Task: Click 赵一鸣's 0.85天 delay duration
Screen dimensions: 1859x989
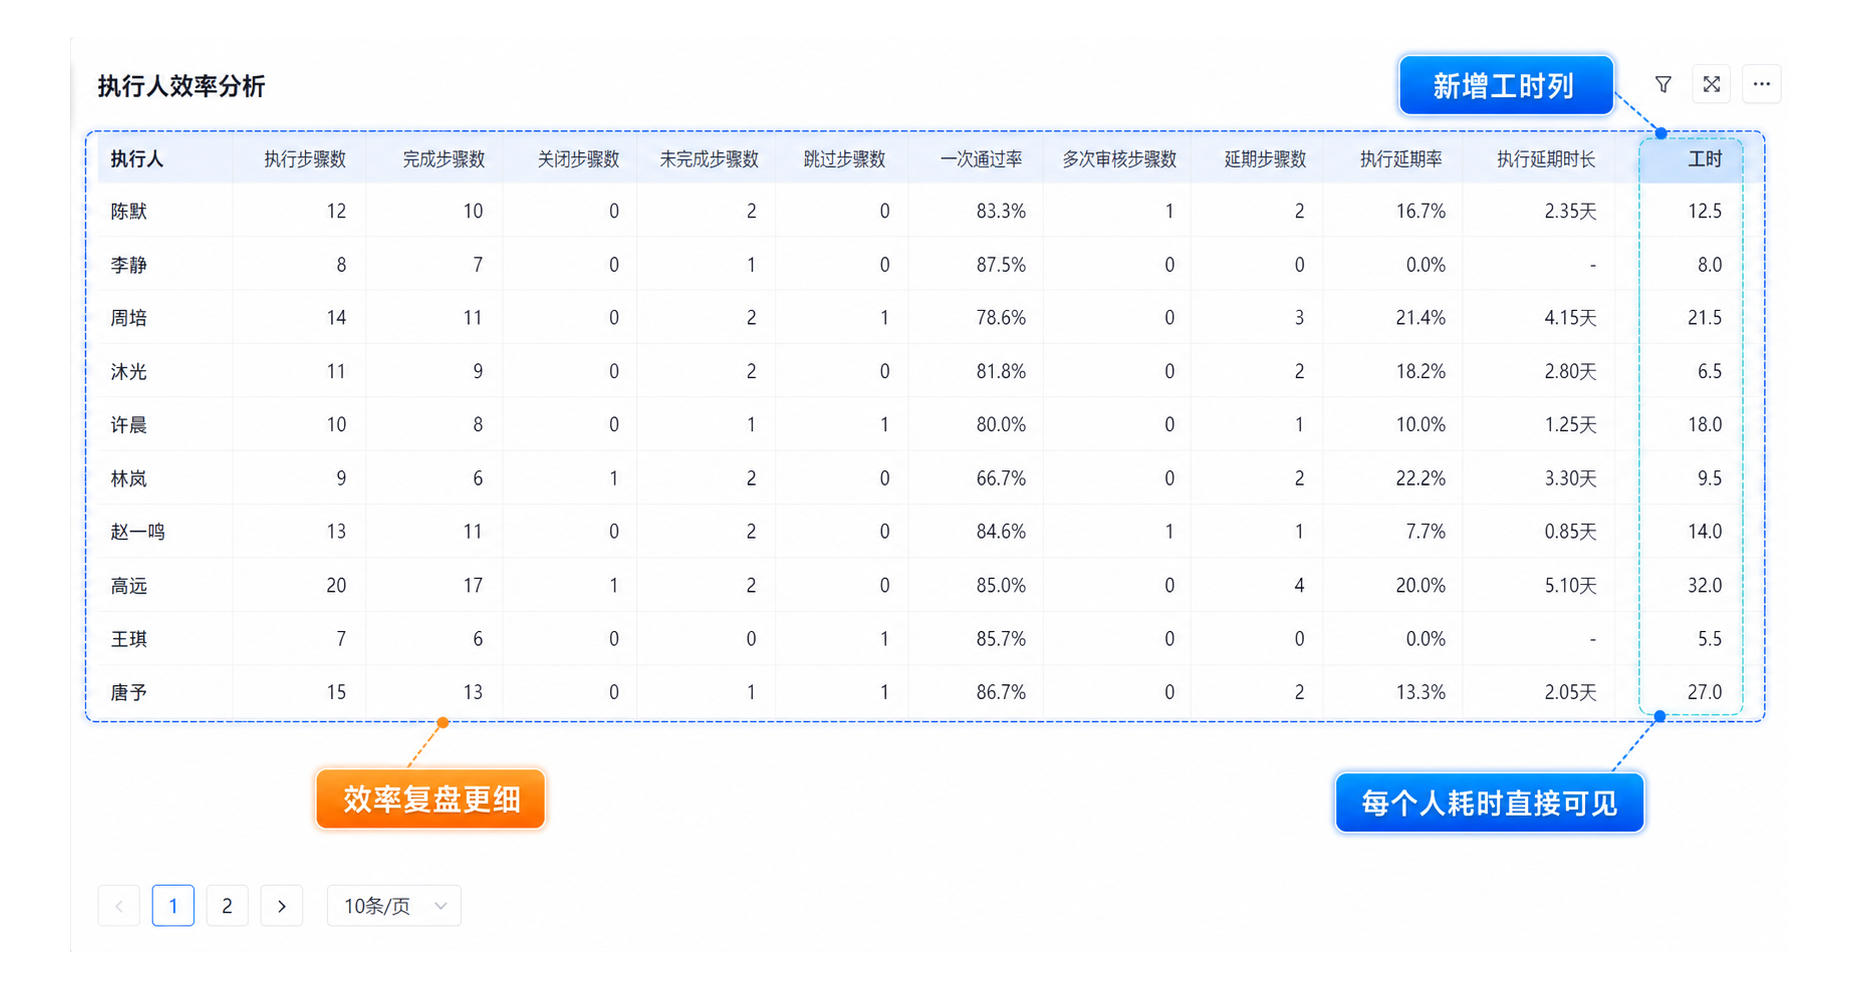Action: [x=1571, y=532]
